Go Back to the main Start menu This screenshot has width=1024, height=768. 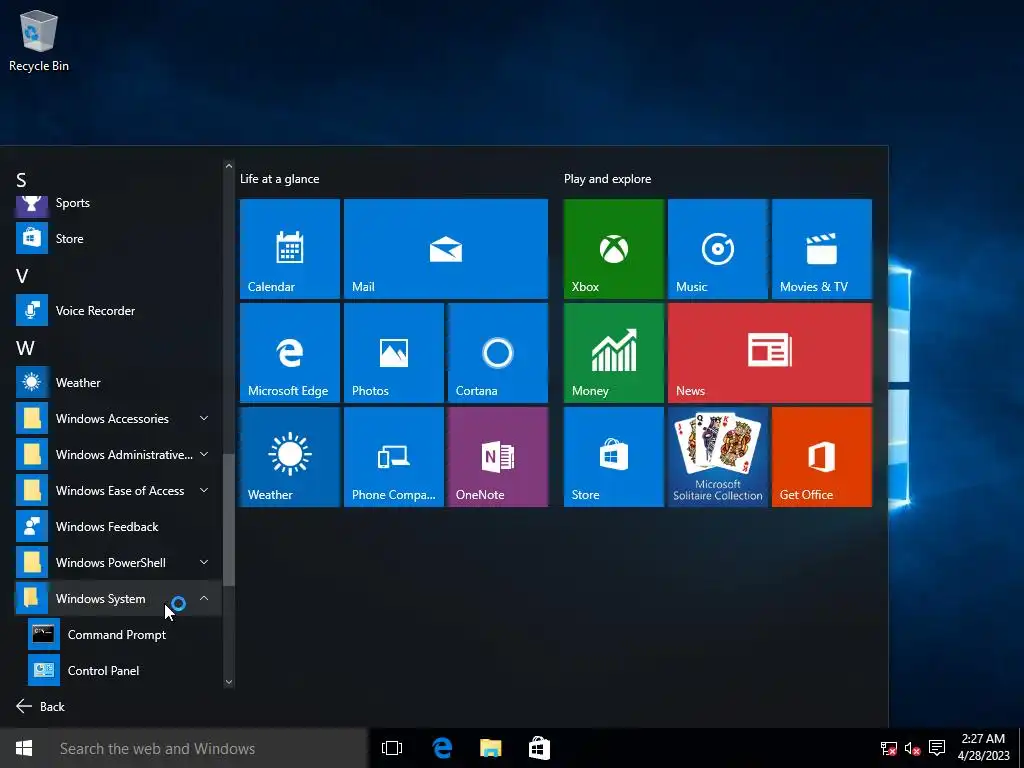pyautogui.click(x=40, y=707)
